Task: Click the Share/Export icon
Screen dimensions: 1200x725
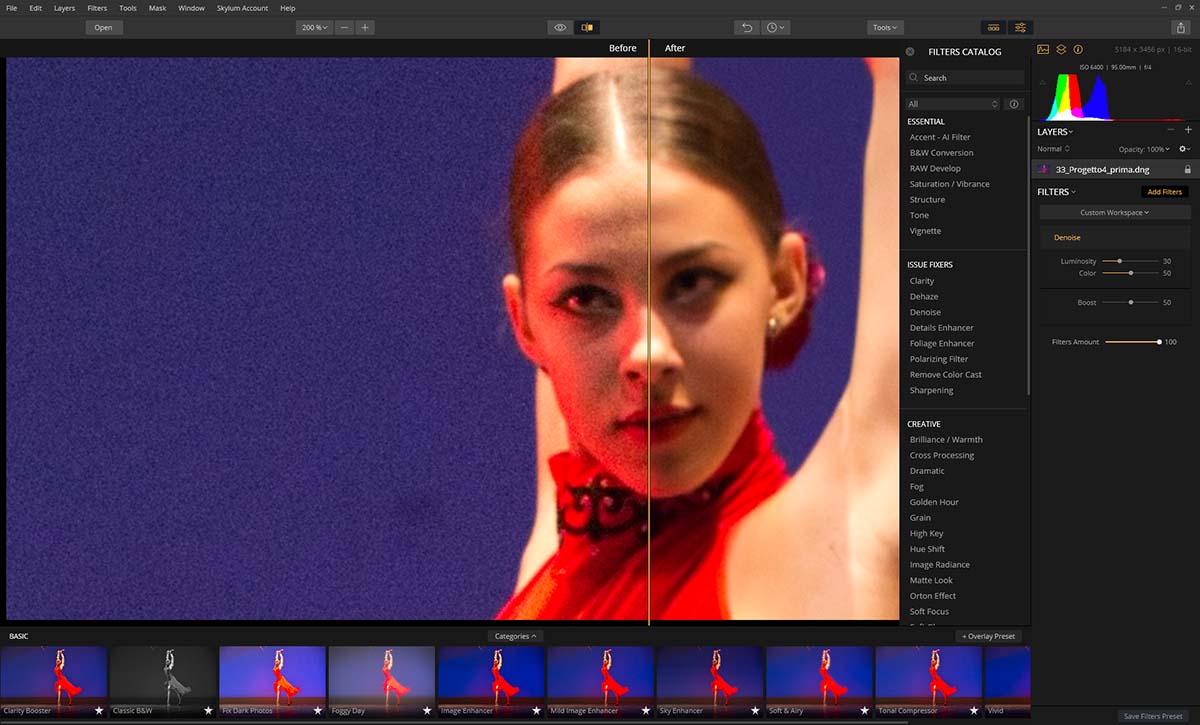Action: [x=1181, y=28]
